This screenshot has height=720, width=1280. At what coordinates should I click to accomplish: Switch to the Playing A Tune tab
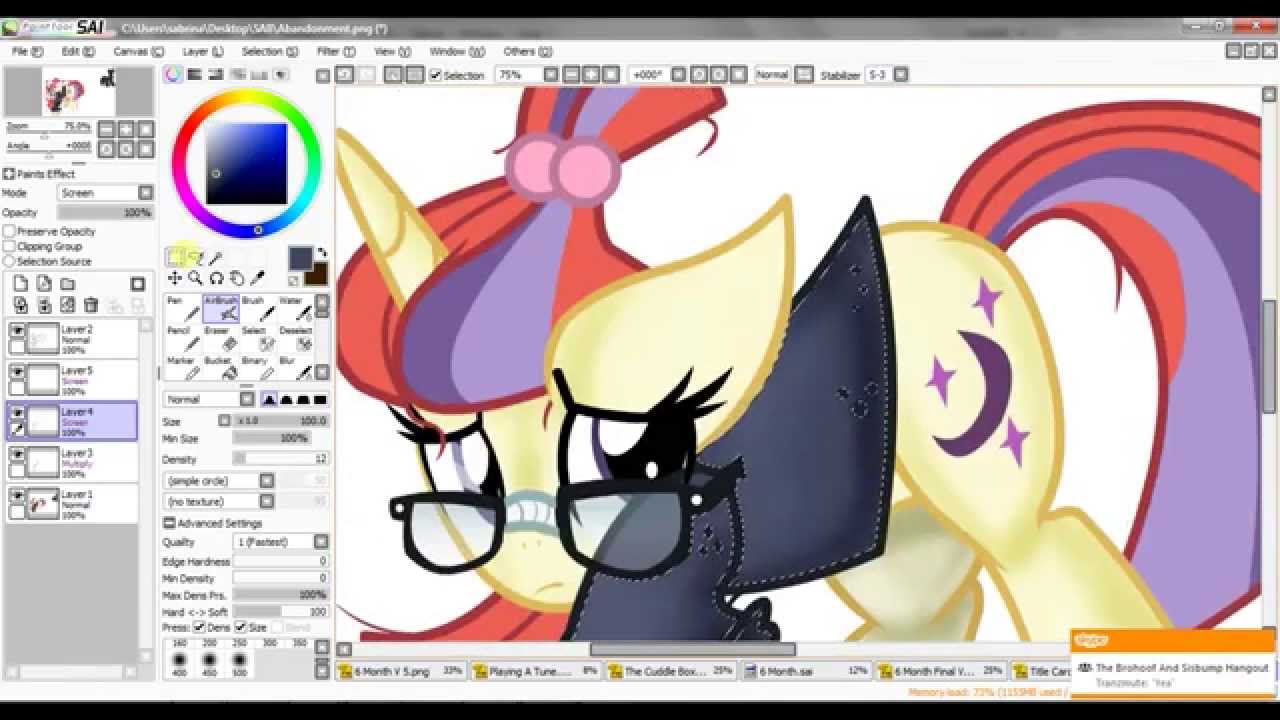536,671
